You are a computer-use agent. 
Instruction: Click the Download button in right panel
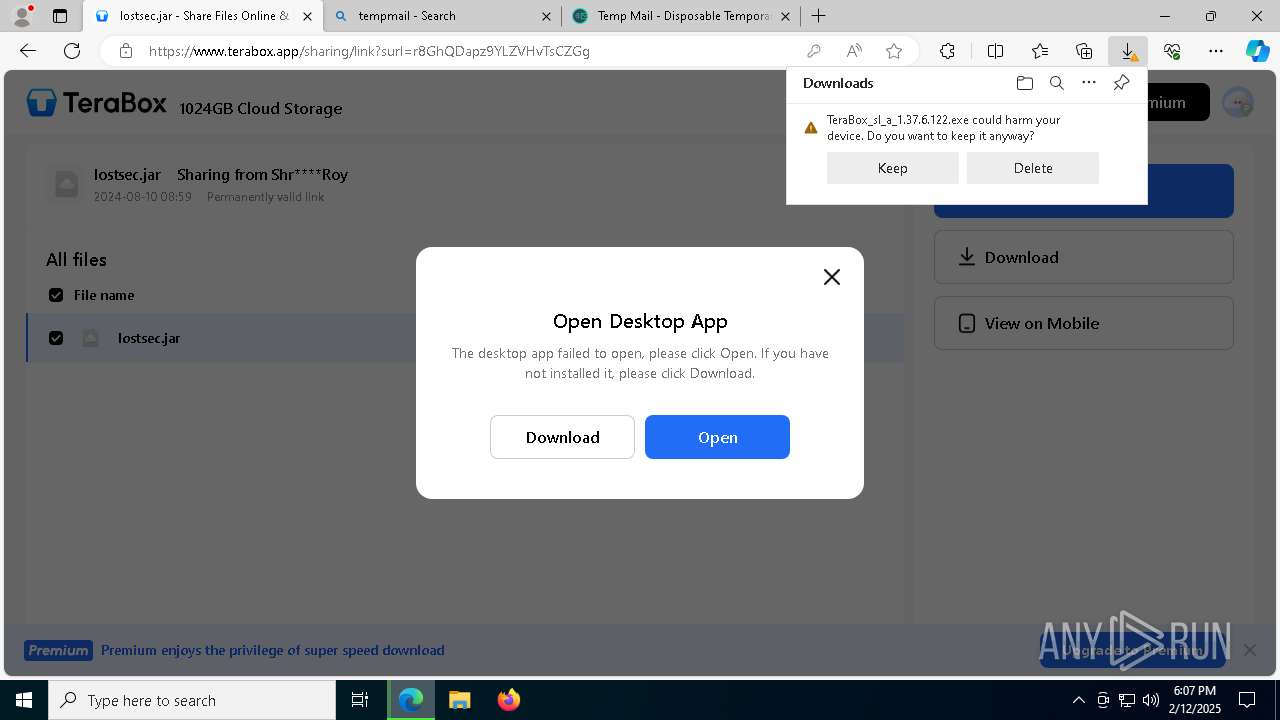1084,257
